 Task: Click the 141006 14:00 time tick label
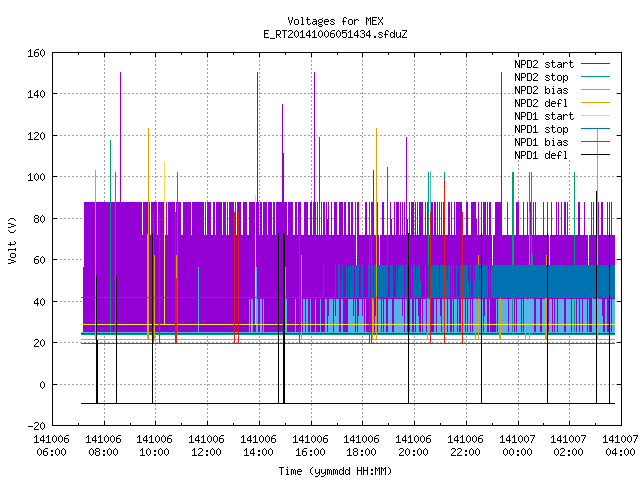258,445
